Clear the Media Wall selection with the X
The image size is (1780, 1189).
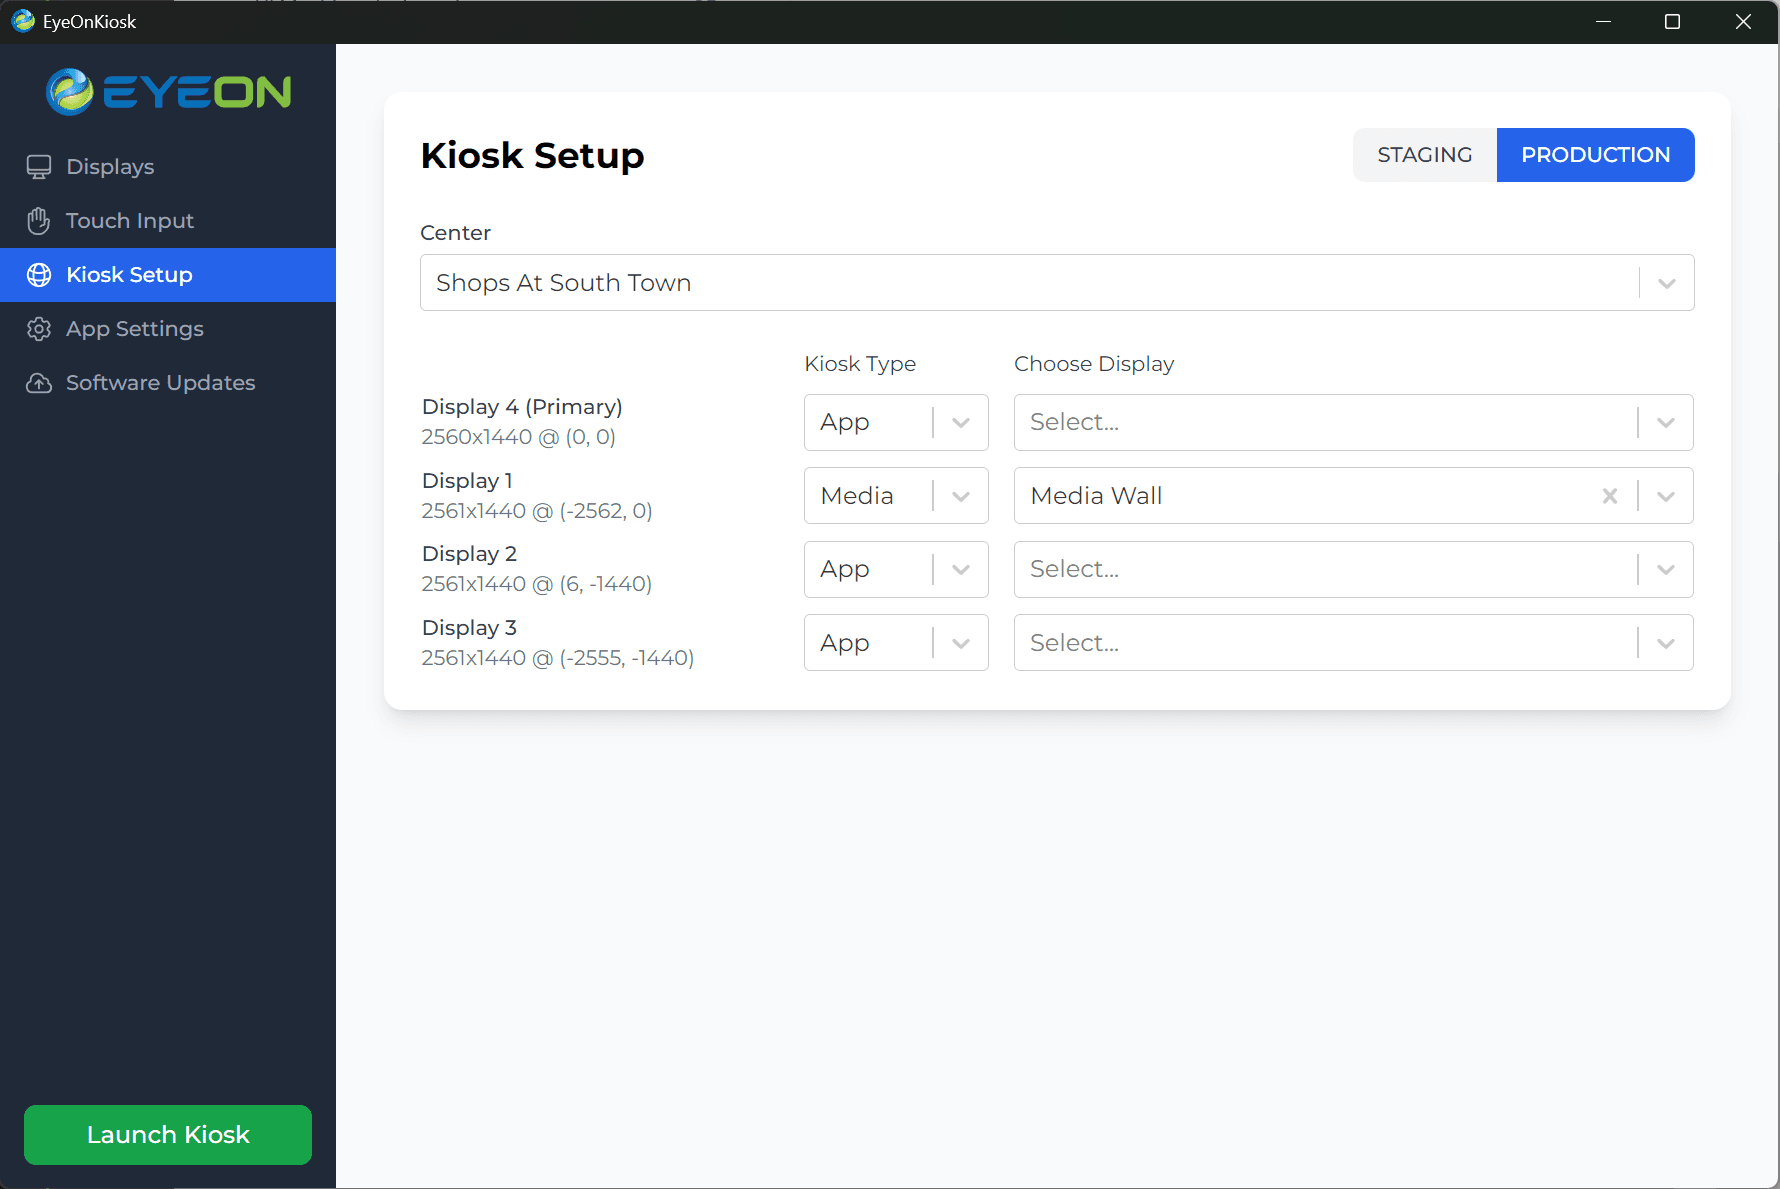click(x=1610, y=495)
